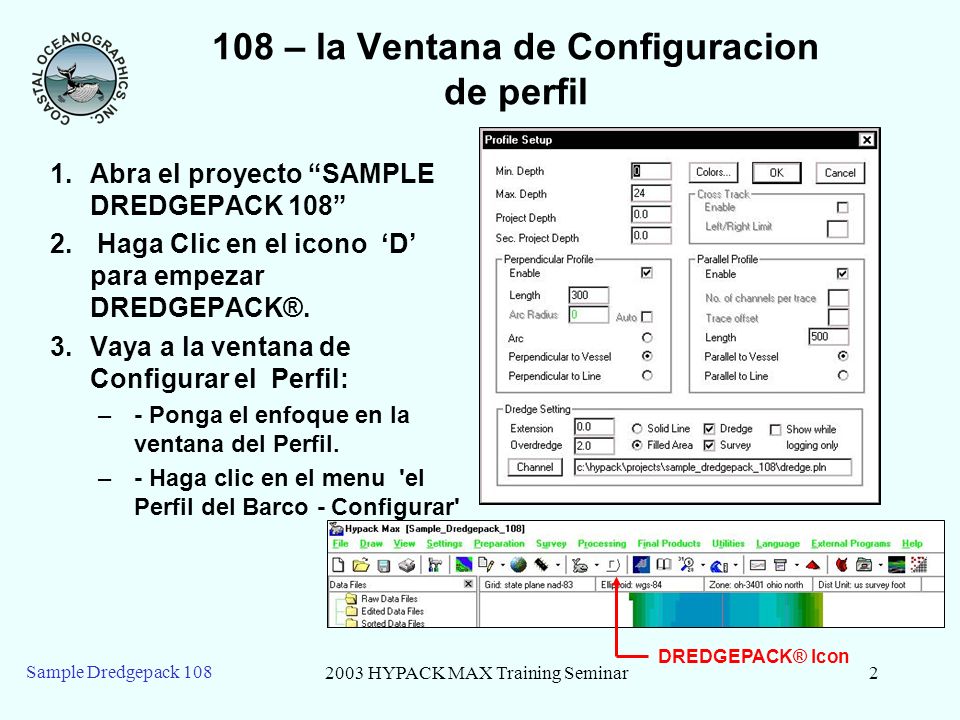This screenshot has width=960, height=720.
Task: Click the folder with camera icon
Action: [864, 565]
